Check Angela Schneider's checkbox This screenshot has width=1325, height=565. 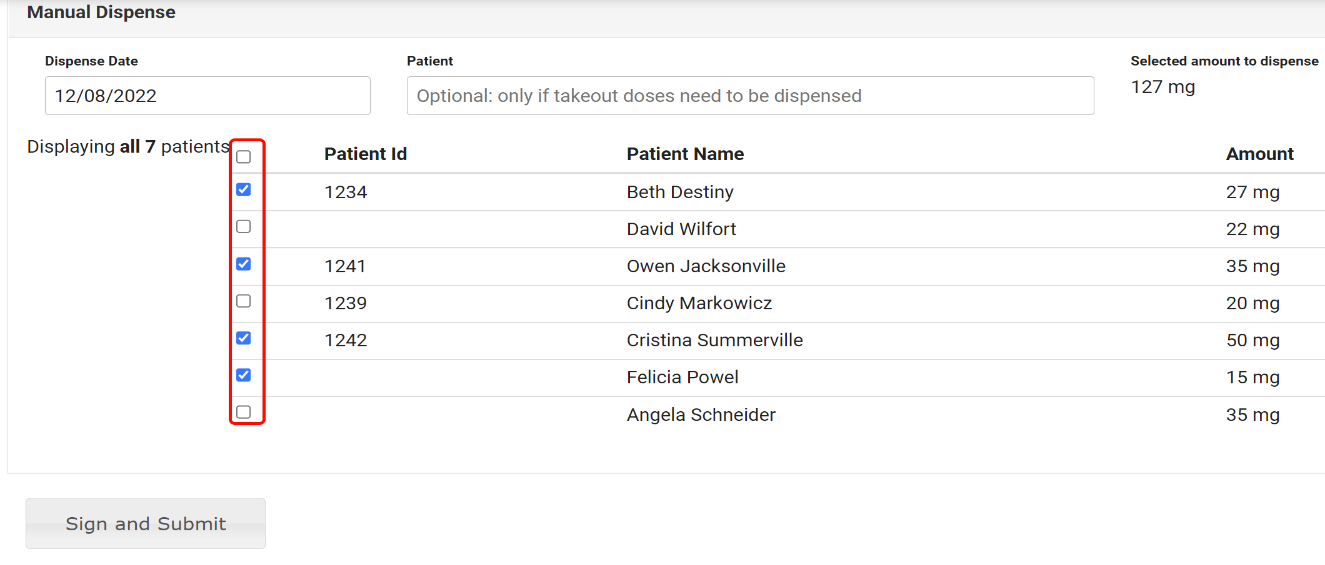pyautogui.click(x=243, y=412)
